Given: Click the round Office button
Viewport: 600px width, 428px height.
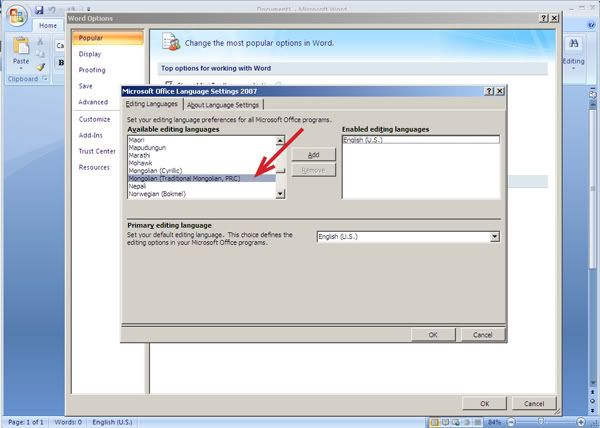Looking at the screenshot, I should 18,17.
